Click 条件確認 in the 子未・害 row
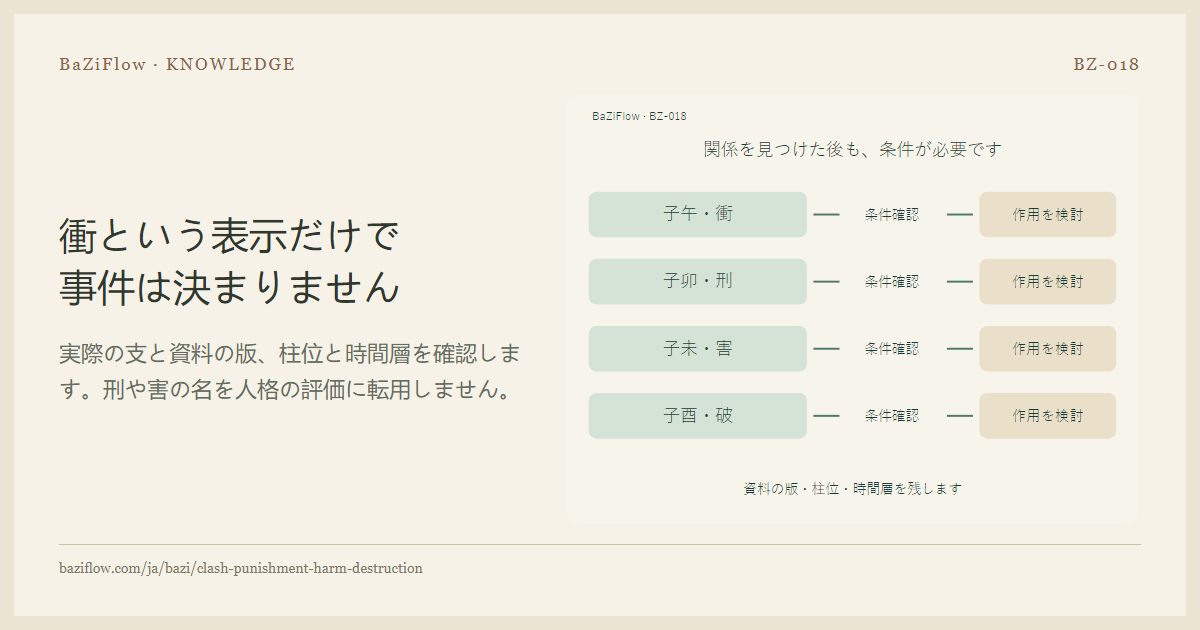Viewport: 1200px width, 630px height. [x=892, y=348]
